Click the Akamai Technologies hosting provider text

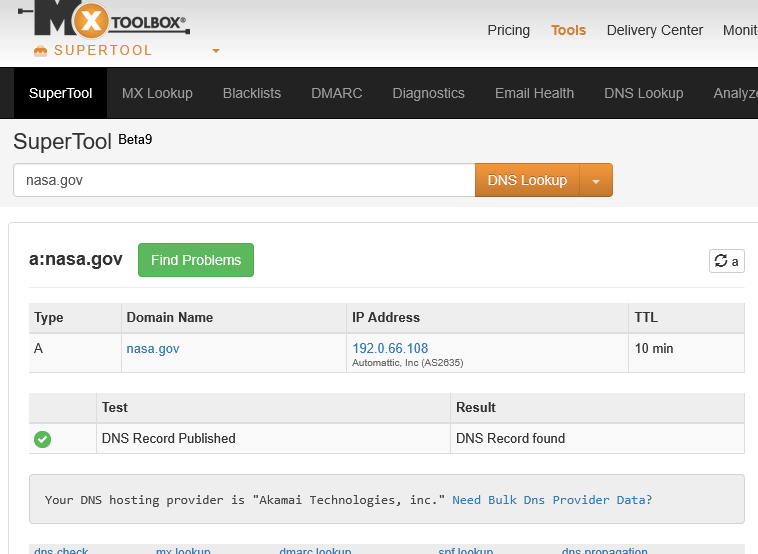click(245, 500)
